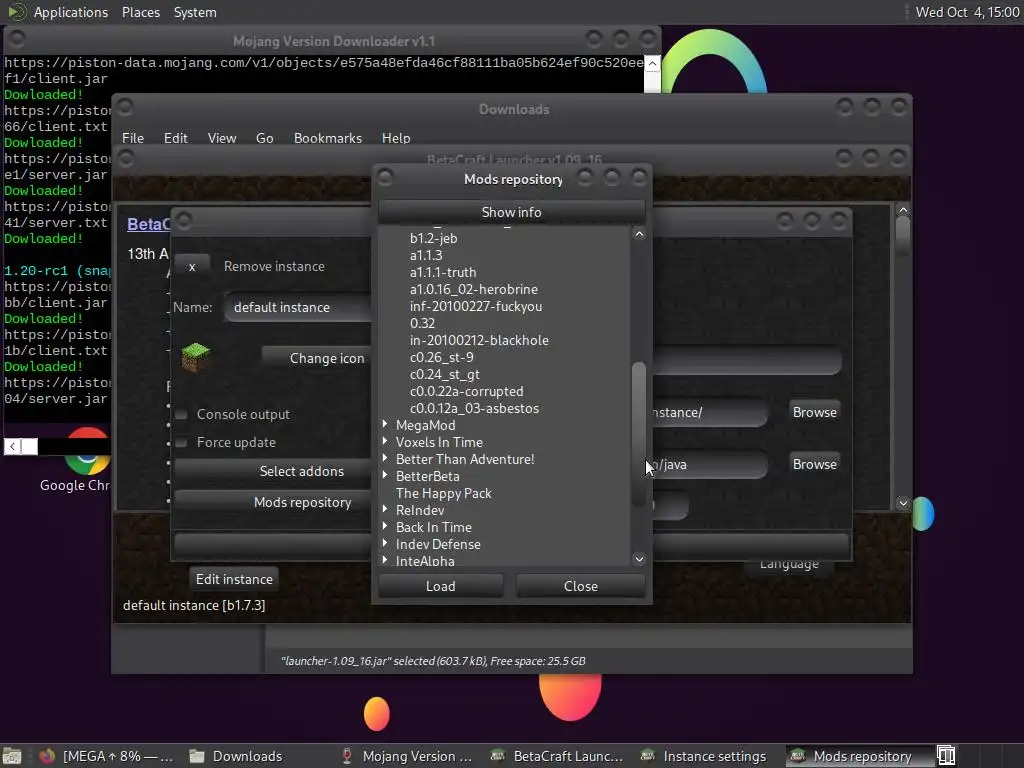Enable the Console output checkbox
The image size is (1024, 768).
point(182,415)
